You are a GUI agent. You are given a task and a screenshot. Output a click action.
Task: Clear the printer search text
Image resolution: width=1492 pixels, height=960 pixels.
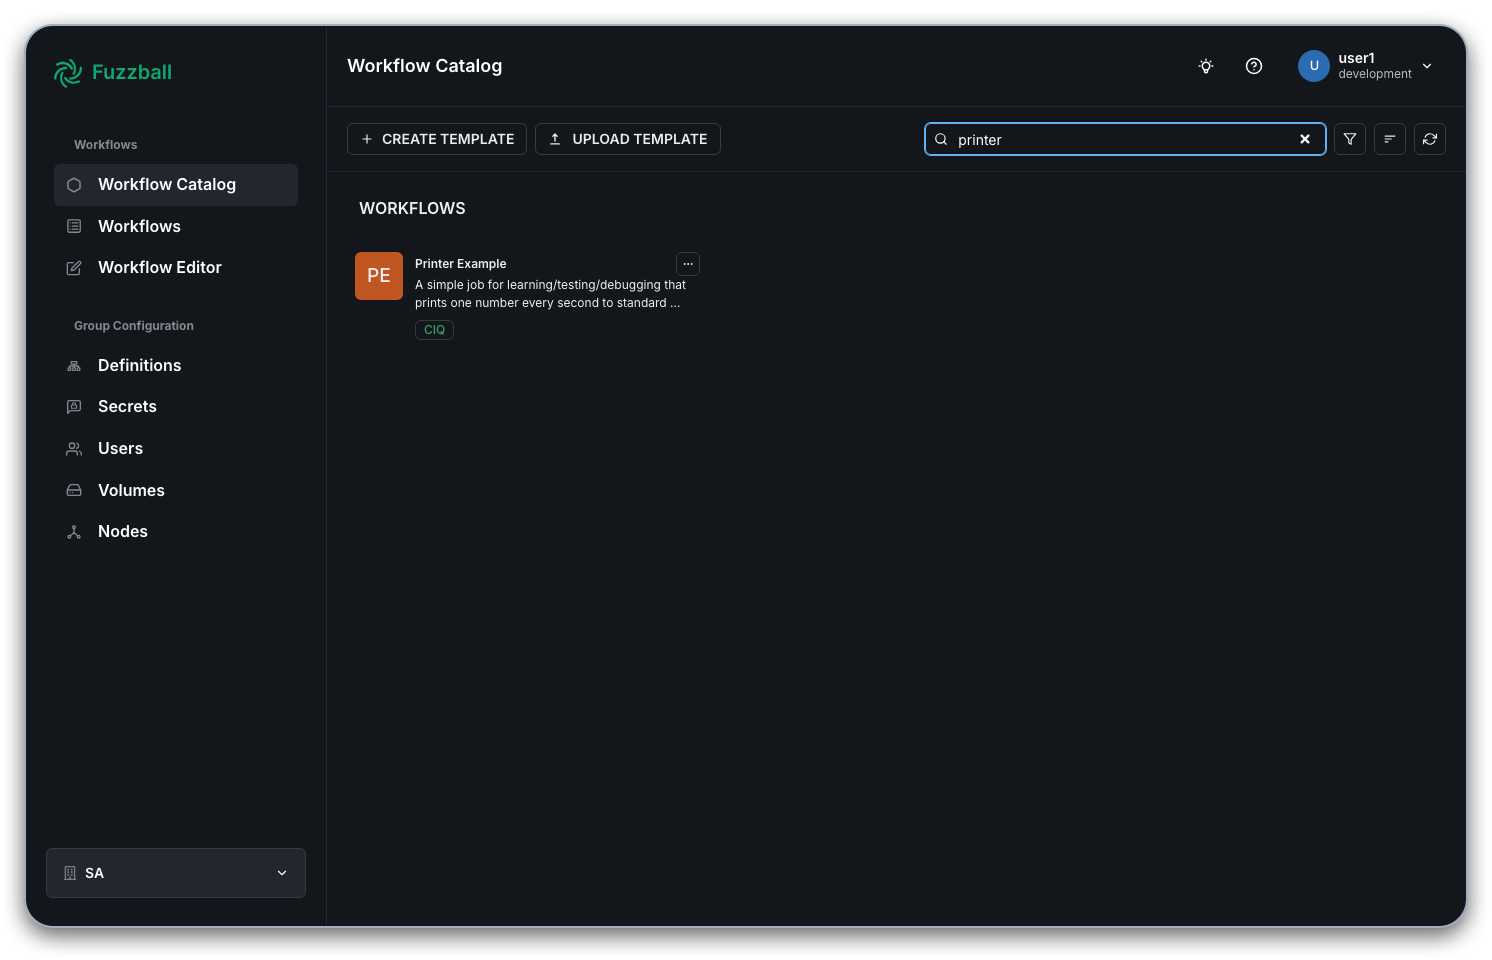[x=1305, y=139]
